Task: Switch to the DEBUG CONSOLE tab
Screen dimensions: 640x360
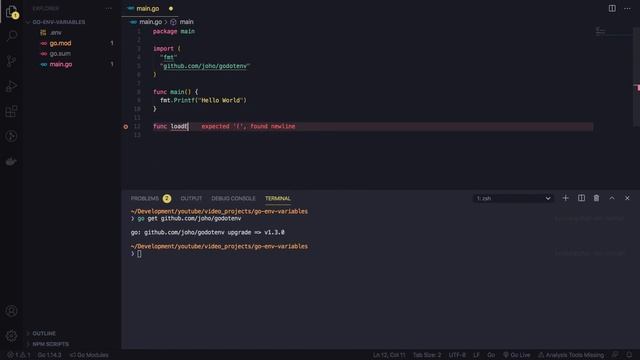Action: (x=233, y=198)
